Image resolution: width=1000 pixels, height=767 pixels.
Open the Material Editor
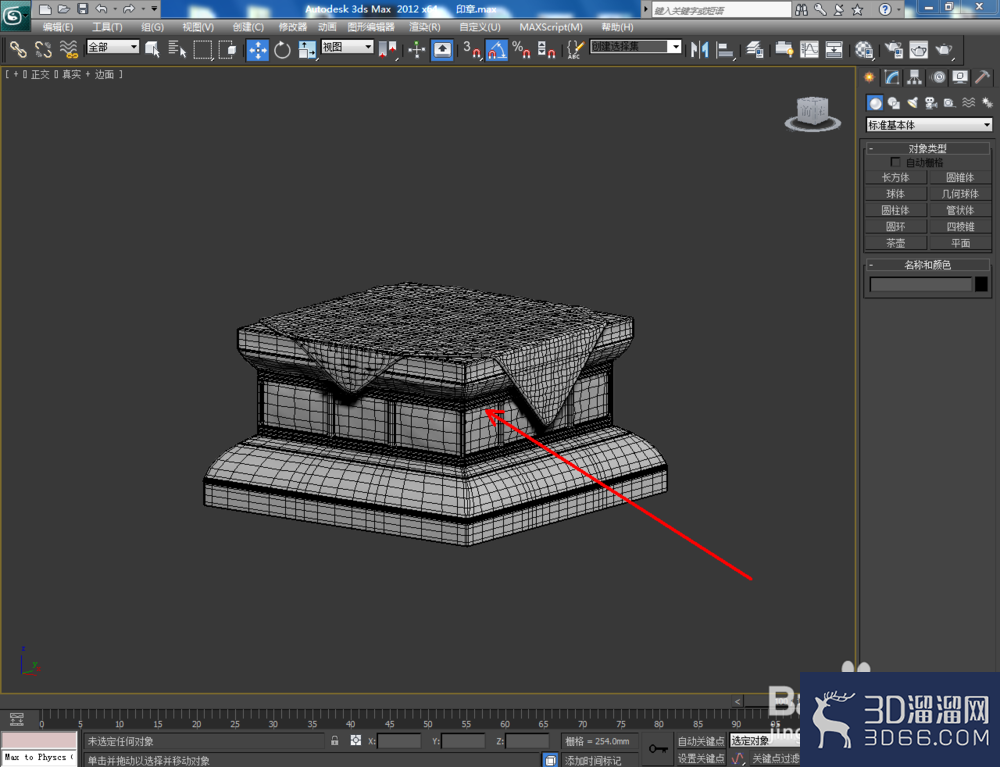coord(864,50)
